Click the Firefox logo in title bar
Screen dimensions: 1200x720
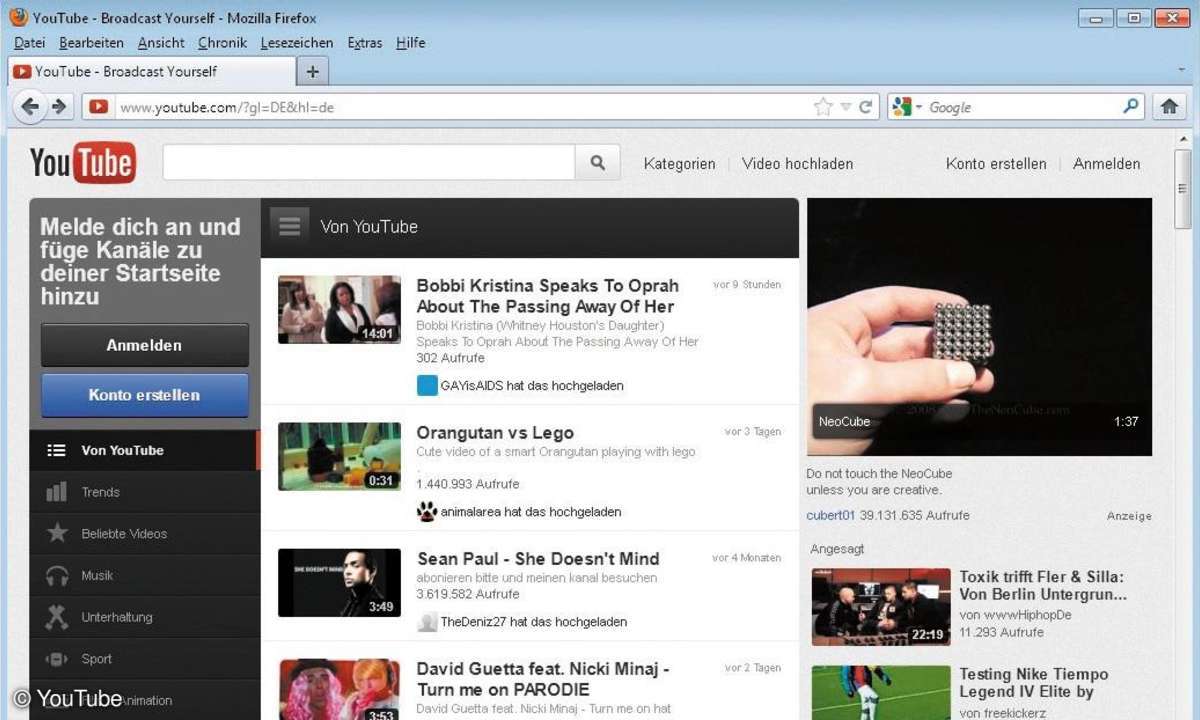18,16
